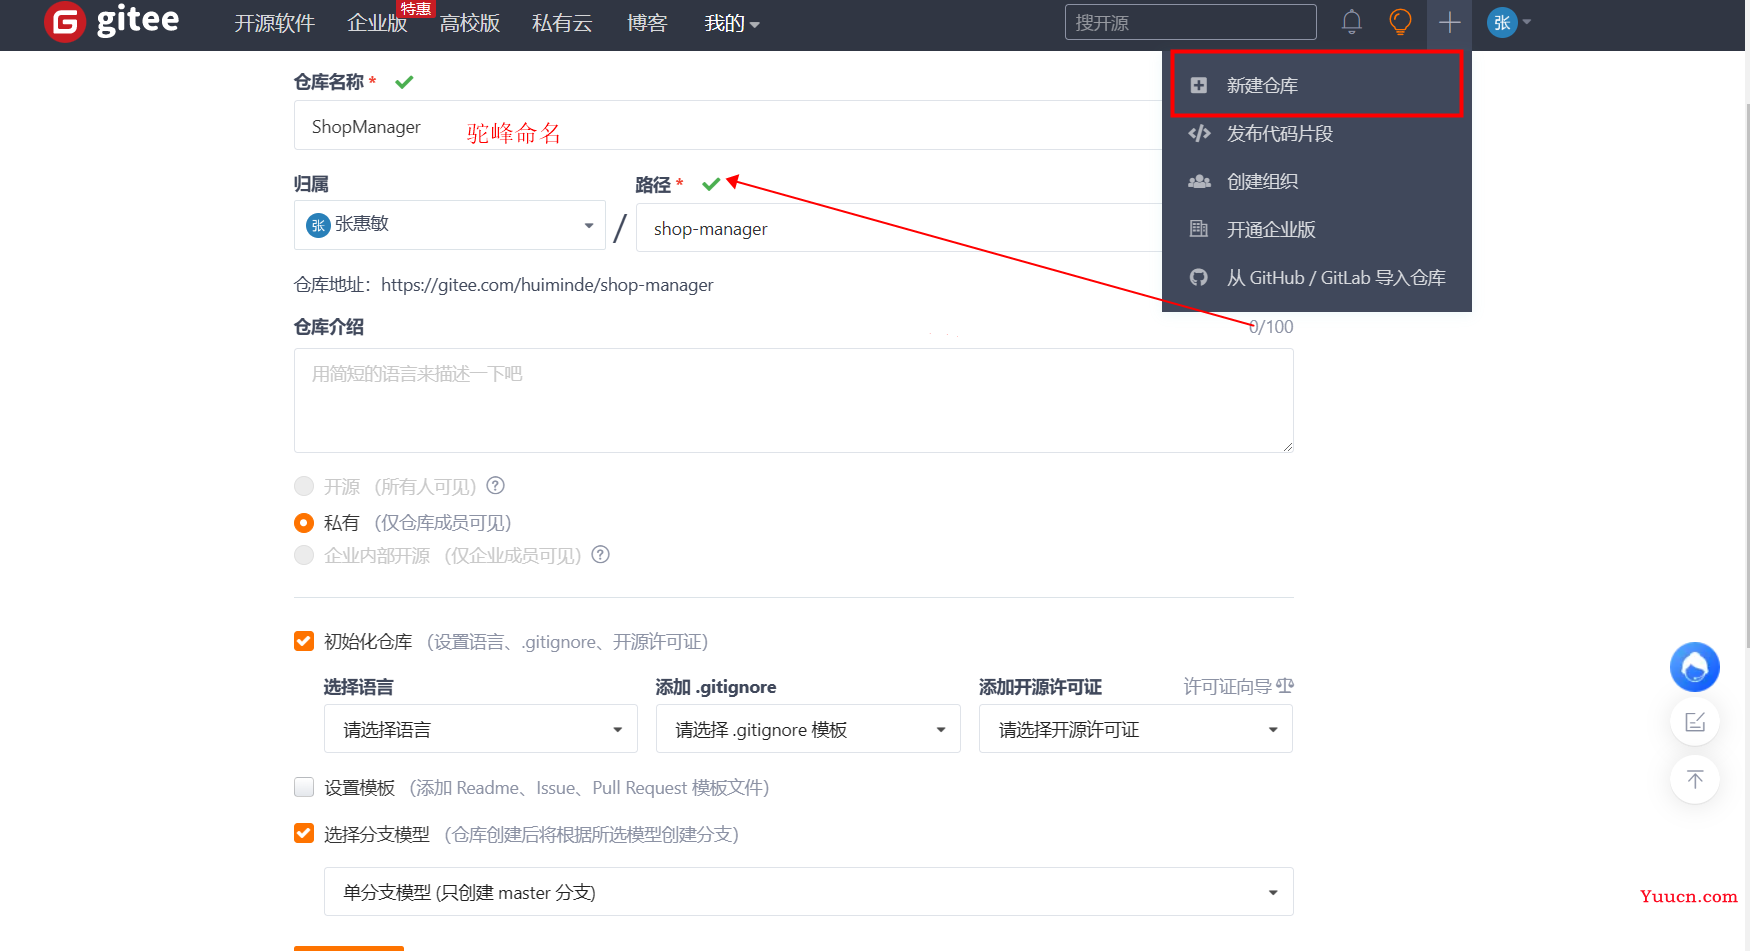The height and width of the screenshot is (951, 1750).
Task: Click the 发布代码片段 code icon
Action: (x=1199, y=133)
